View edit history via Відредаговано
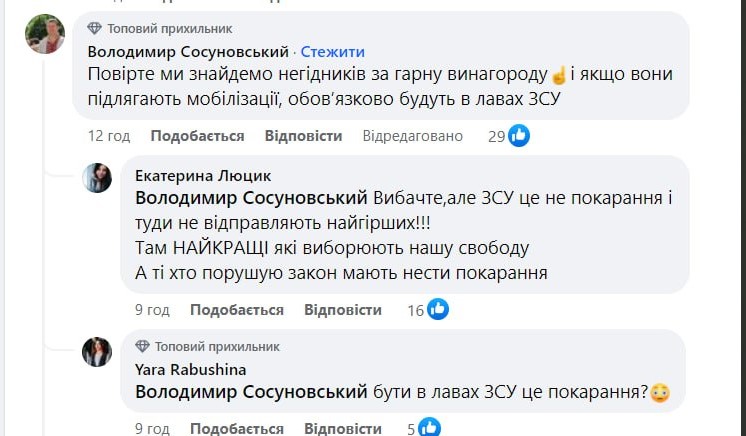 tap(412, 136)
